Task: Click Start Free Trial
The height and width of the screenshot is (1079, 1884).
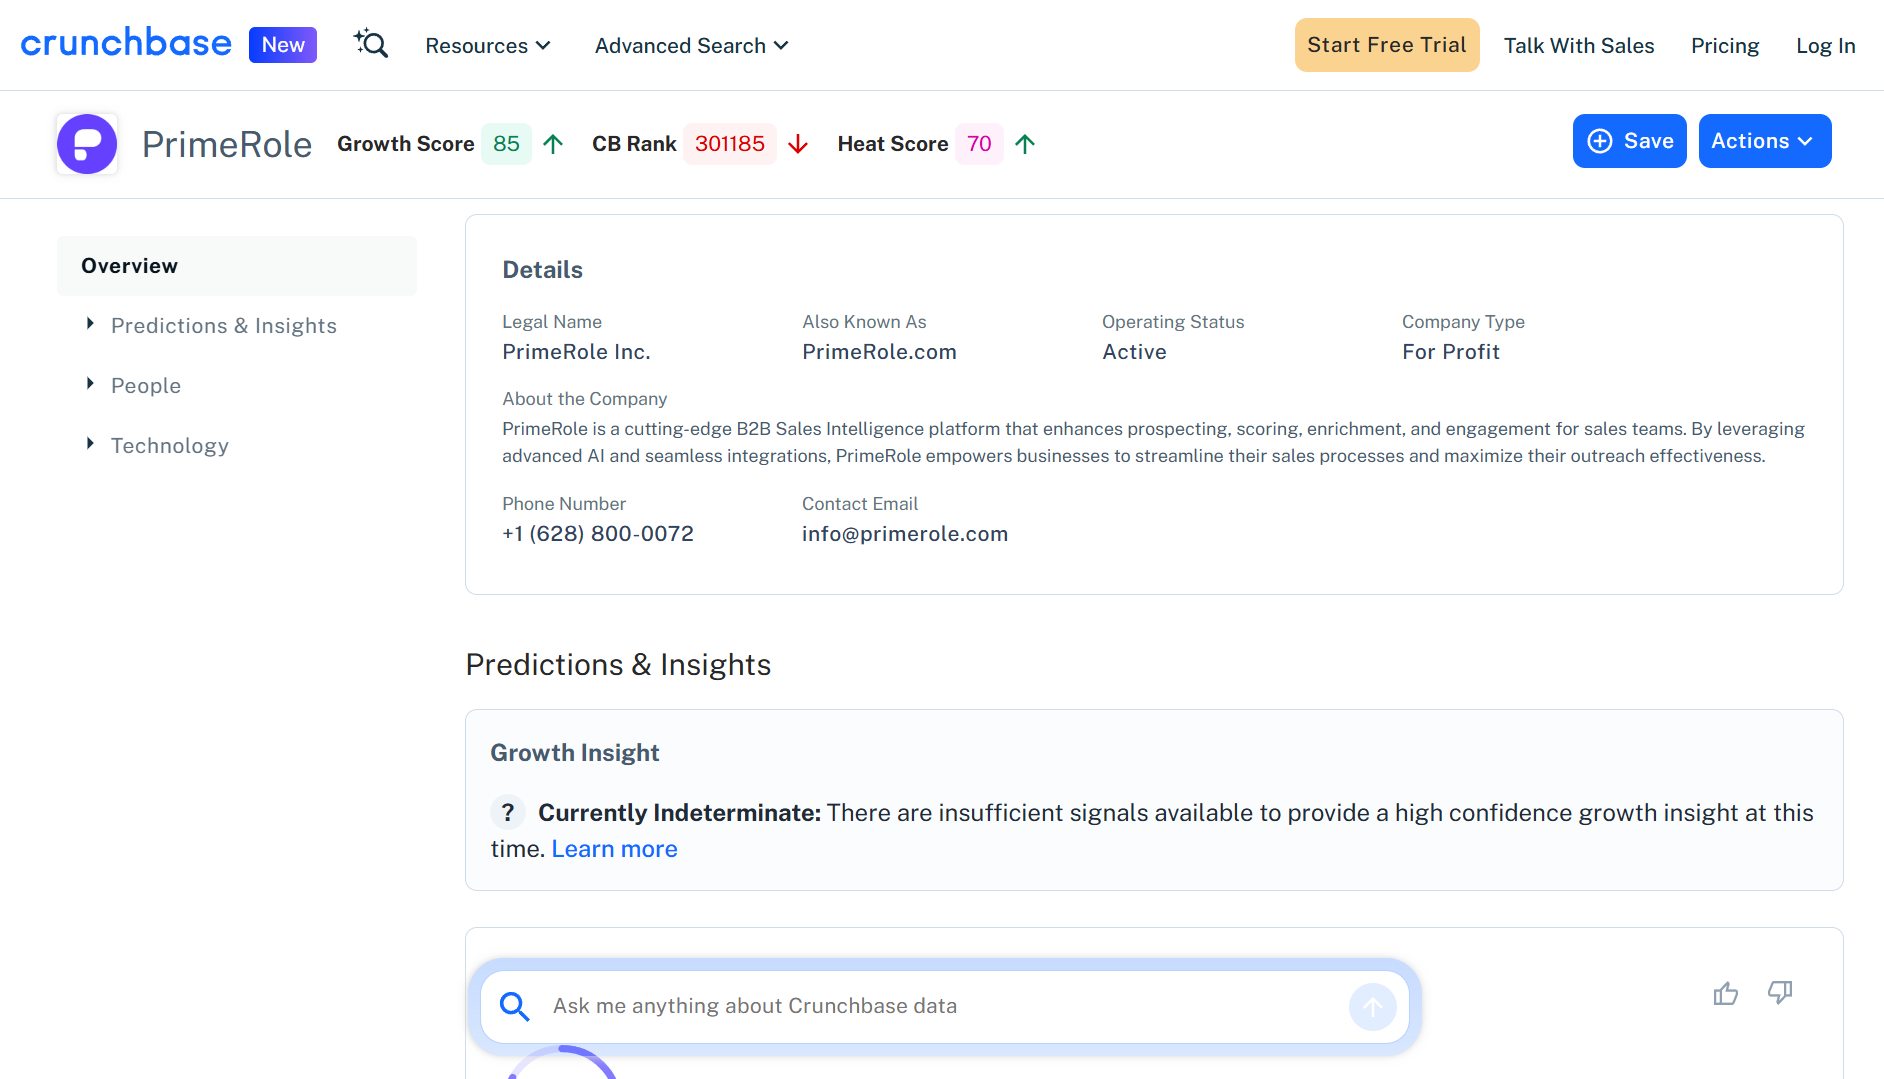Action: point(1386,44)
